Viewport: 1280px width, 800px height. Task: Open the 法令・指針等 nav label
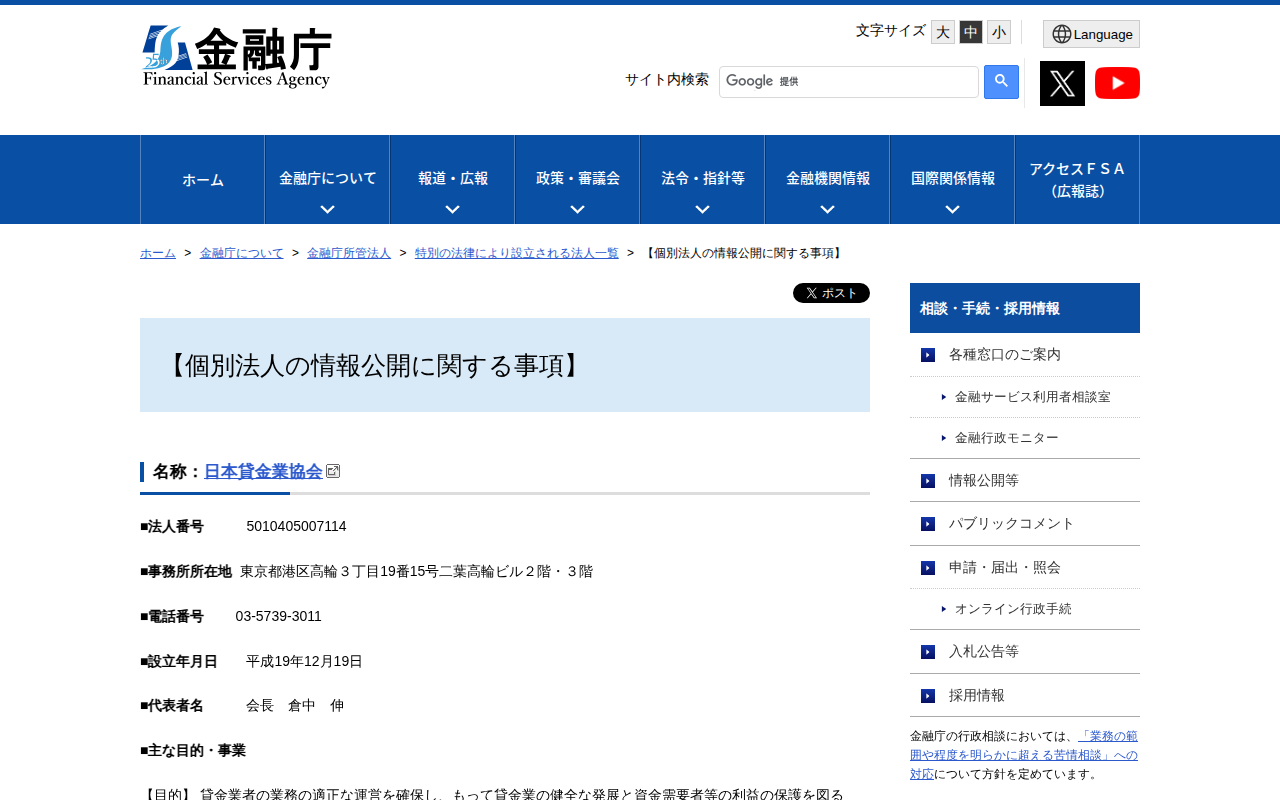(x=702, y=178)
